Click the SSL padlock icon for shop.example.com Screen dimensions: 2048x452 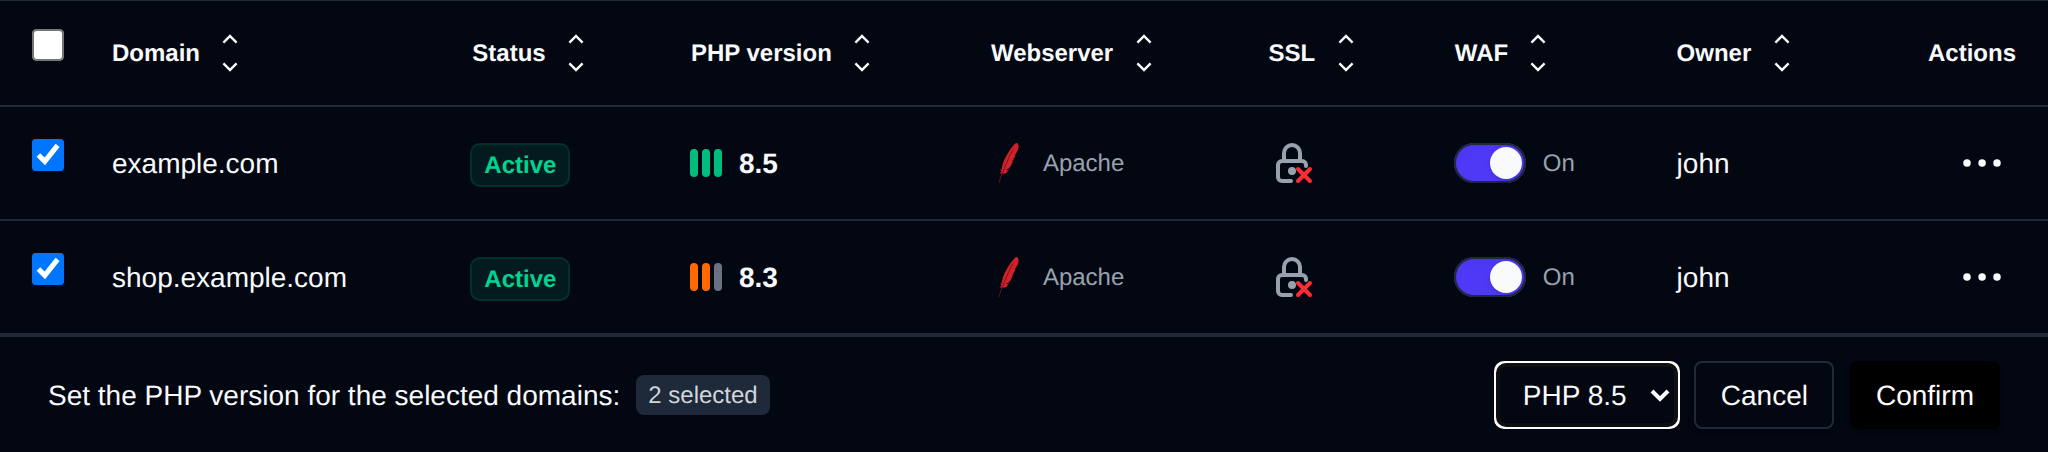coord(1293,278)
